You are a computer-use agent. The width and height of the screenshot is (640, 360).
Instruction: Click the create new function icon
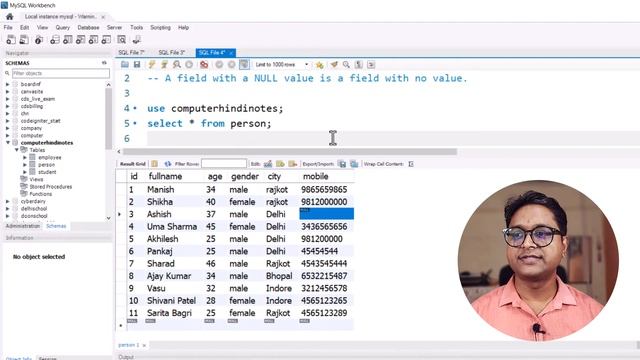tap(107, 40)
